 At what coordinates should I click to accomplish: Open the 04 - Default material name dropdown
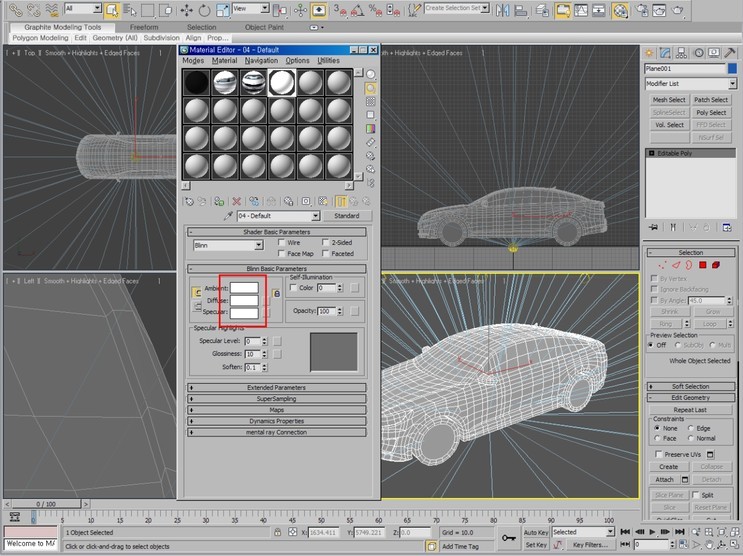coord(316,216)
